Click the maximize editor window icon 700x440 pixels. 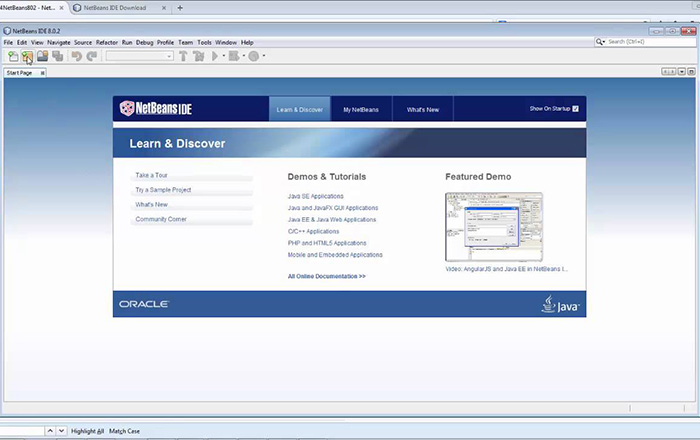pos(691,72)
